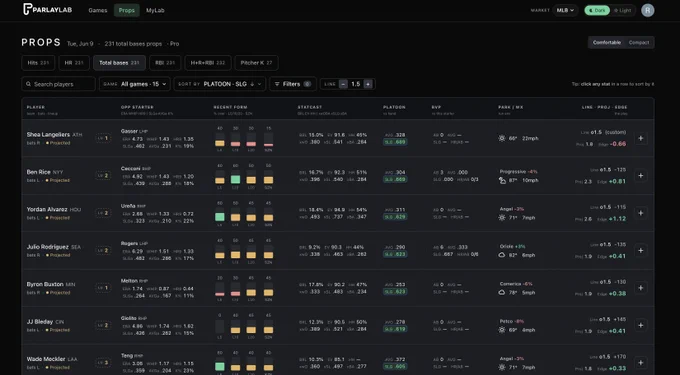Click the search magnifier icon

tap(29, 84)
